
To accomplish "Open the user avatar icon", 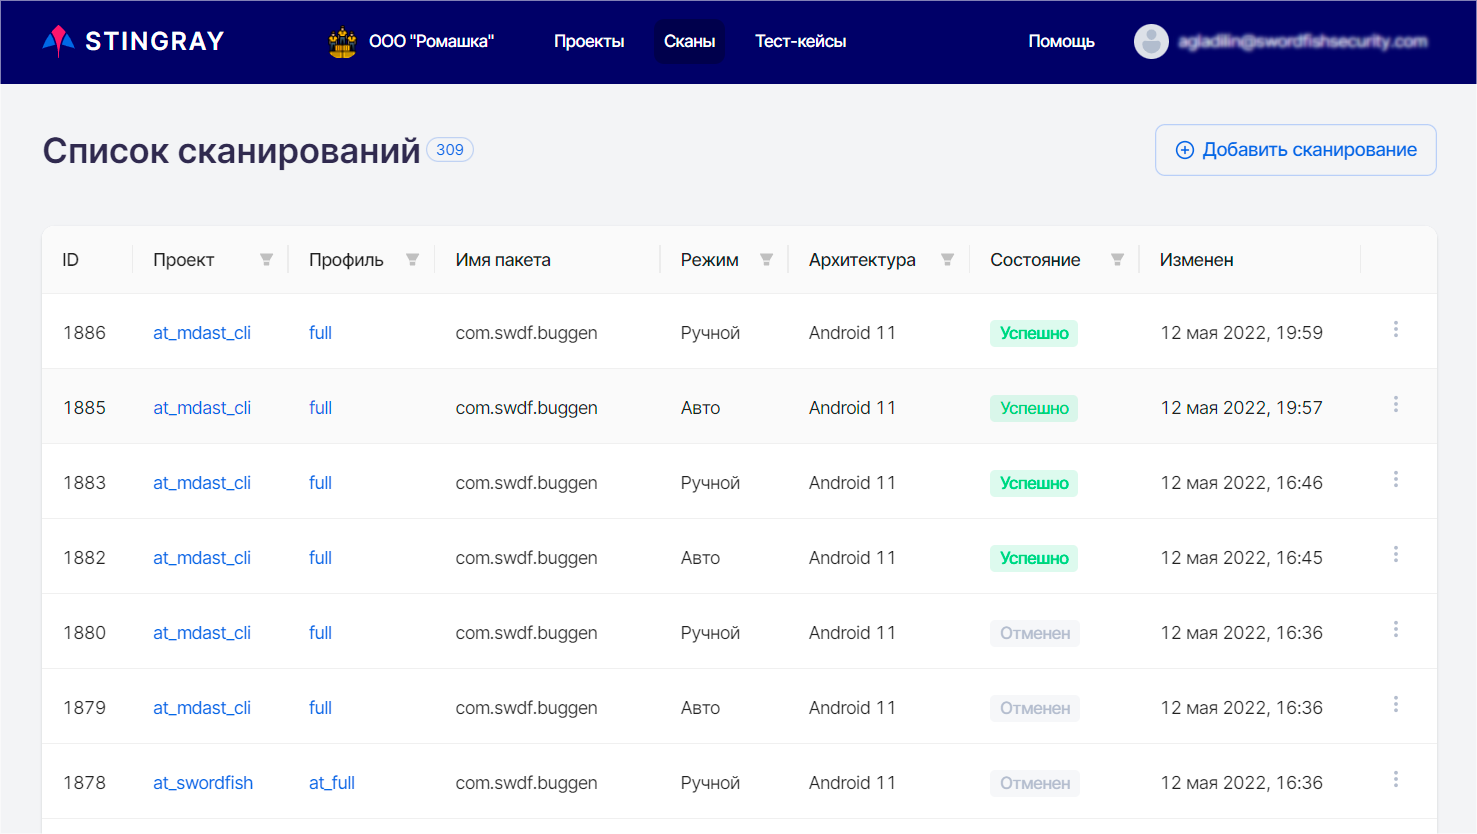I will pos(1151,41).
